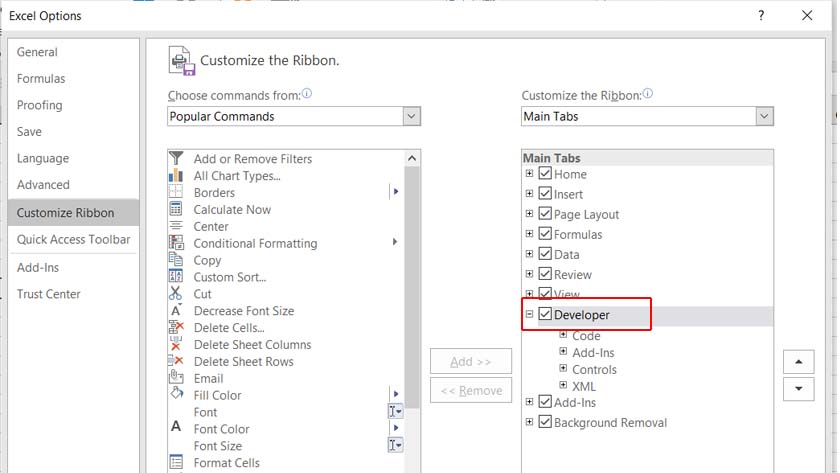Expand the Insert tab tree node

point(529,193)
